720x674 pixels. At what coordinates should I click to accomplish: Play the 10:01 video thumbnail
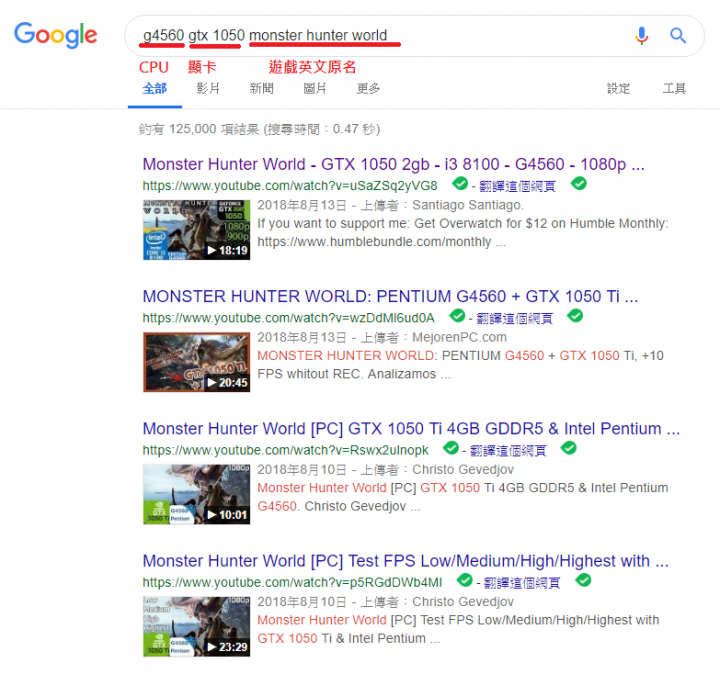coord(197,494)
